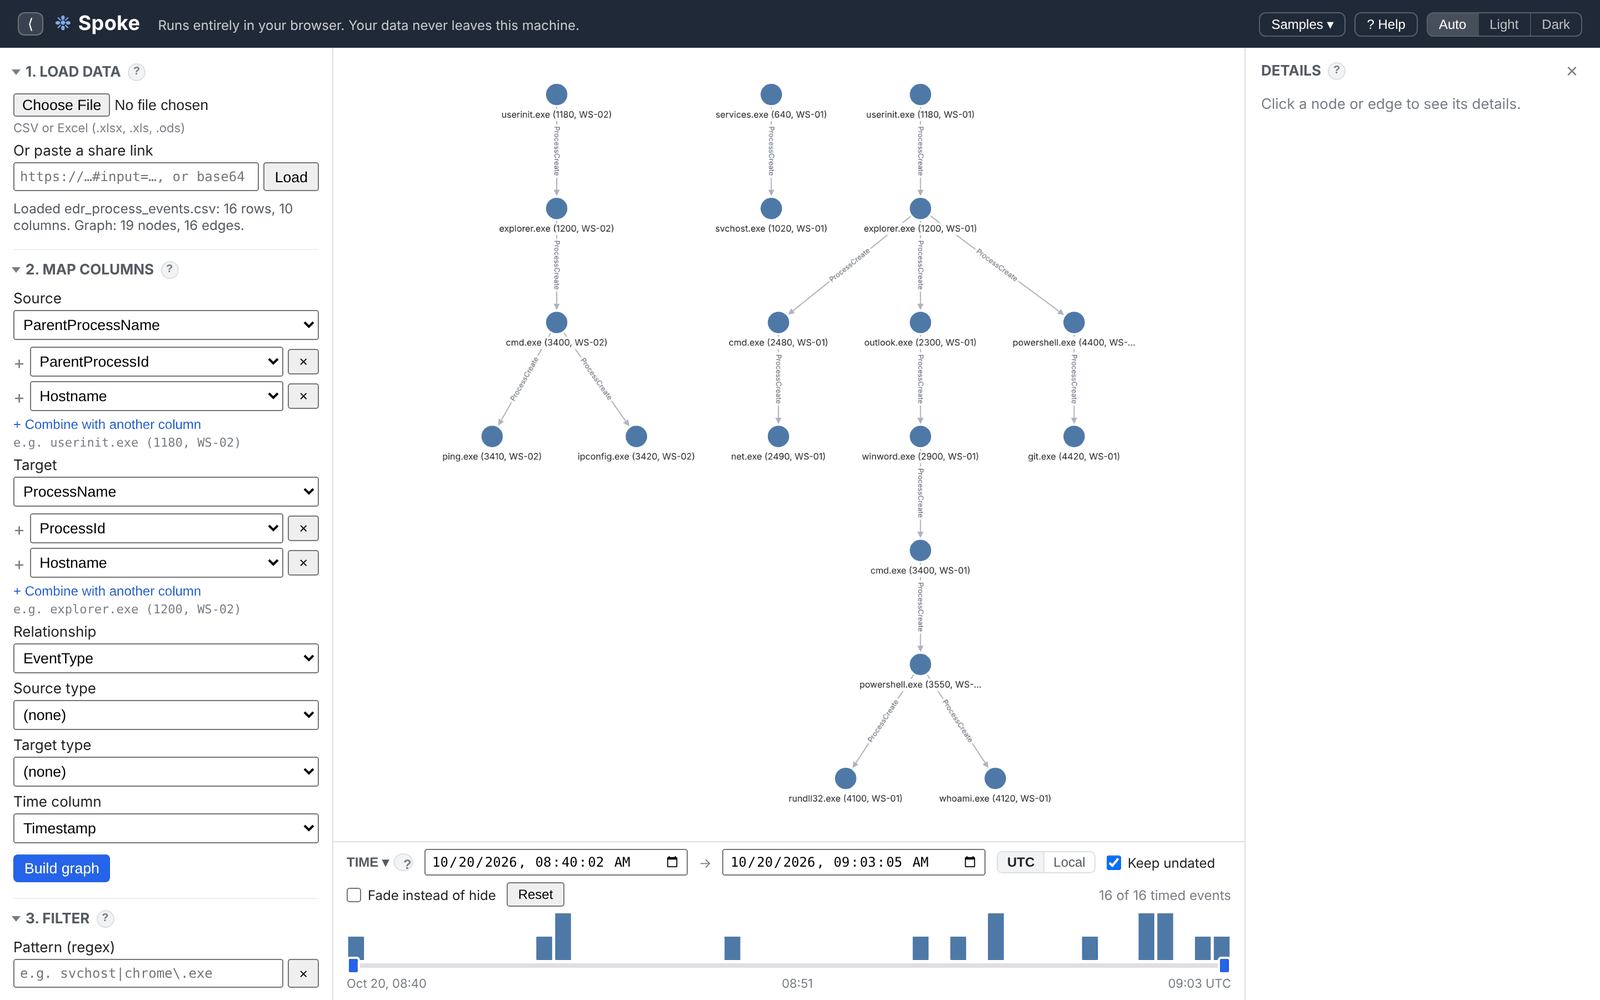This screenshot has height=1000, width=1600.
Task: Open the Details panel help icon
Action: point(1337,71)
